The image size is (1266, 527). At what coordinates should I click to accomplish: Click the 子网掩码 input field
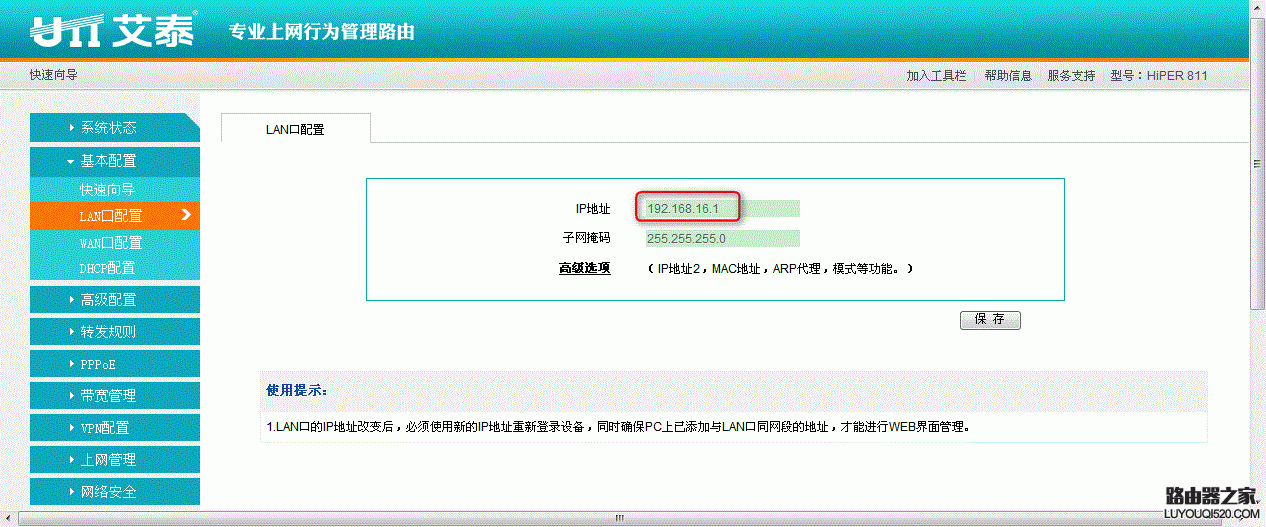pyautogui.click(x=722, y=239)
